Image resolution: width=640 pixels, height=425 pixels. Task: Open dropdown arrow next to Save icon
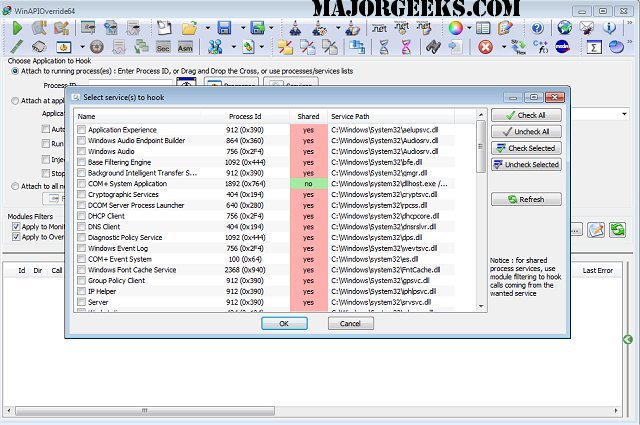point(243,28)
